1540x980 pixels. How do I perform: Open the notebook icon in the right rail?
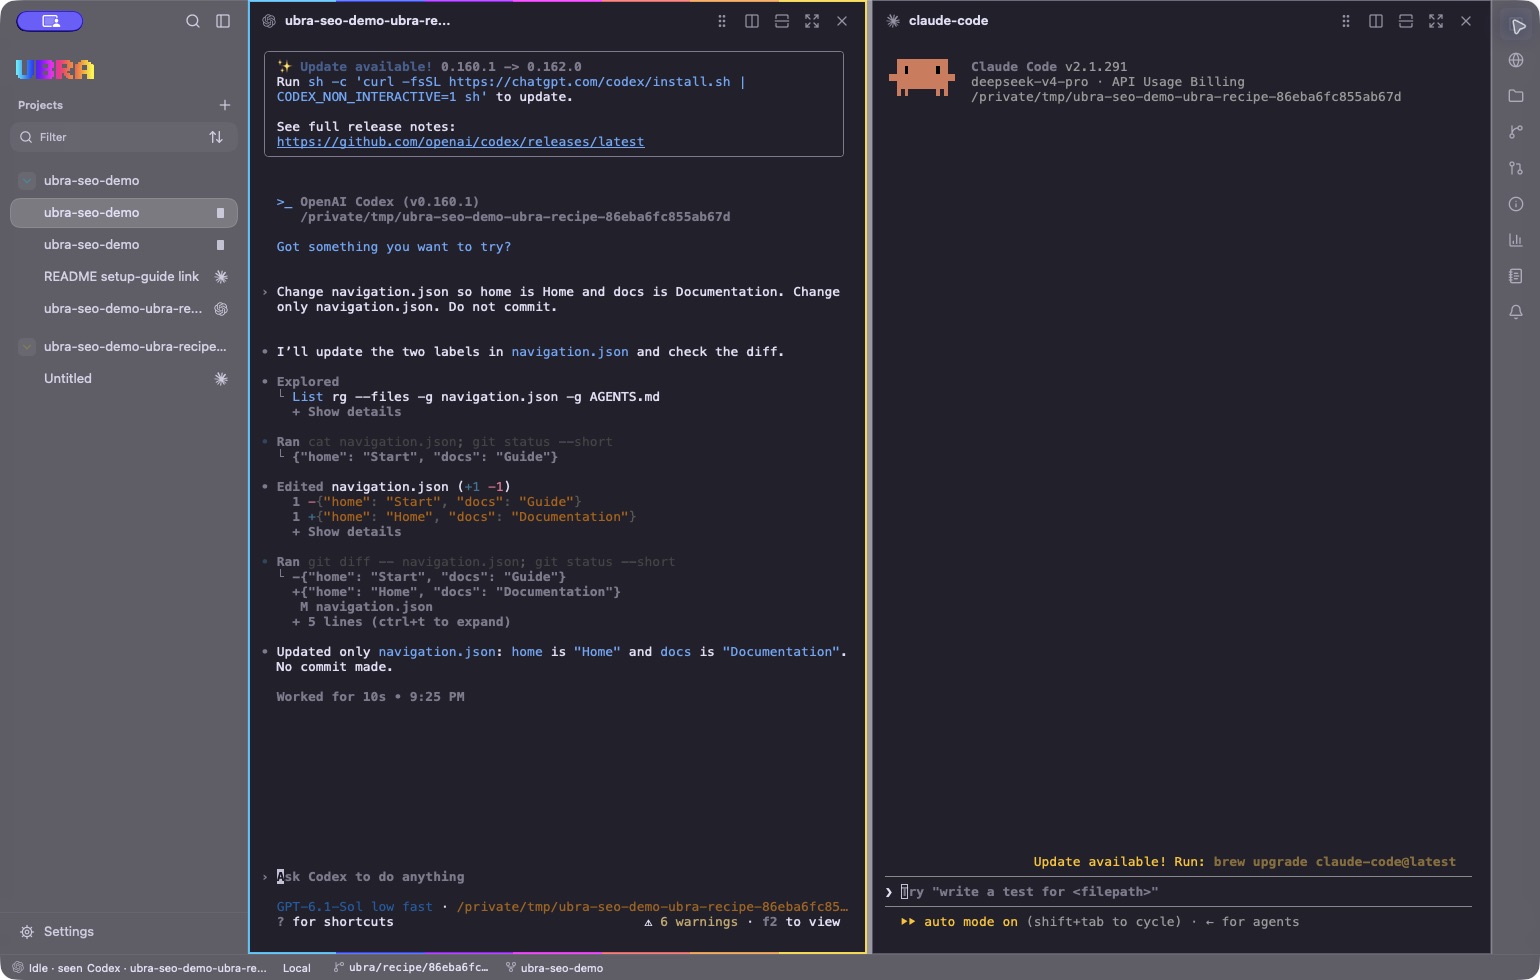coord(1516,276)
